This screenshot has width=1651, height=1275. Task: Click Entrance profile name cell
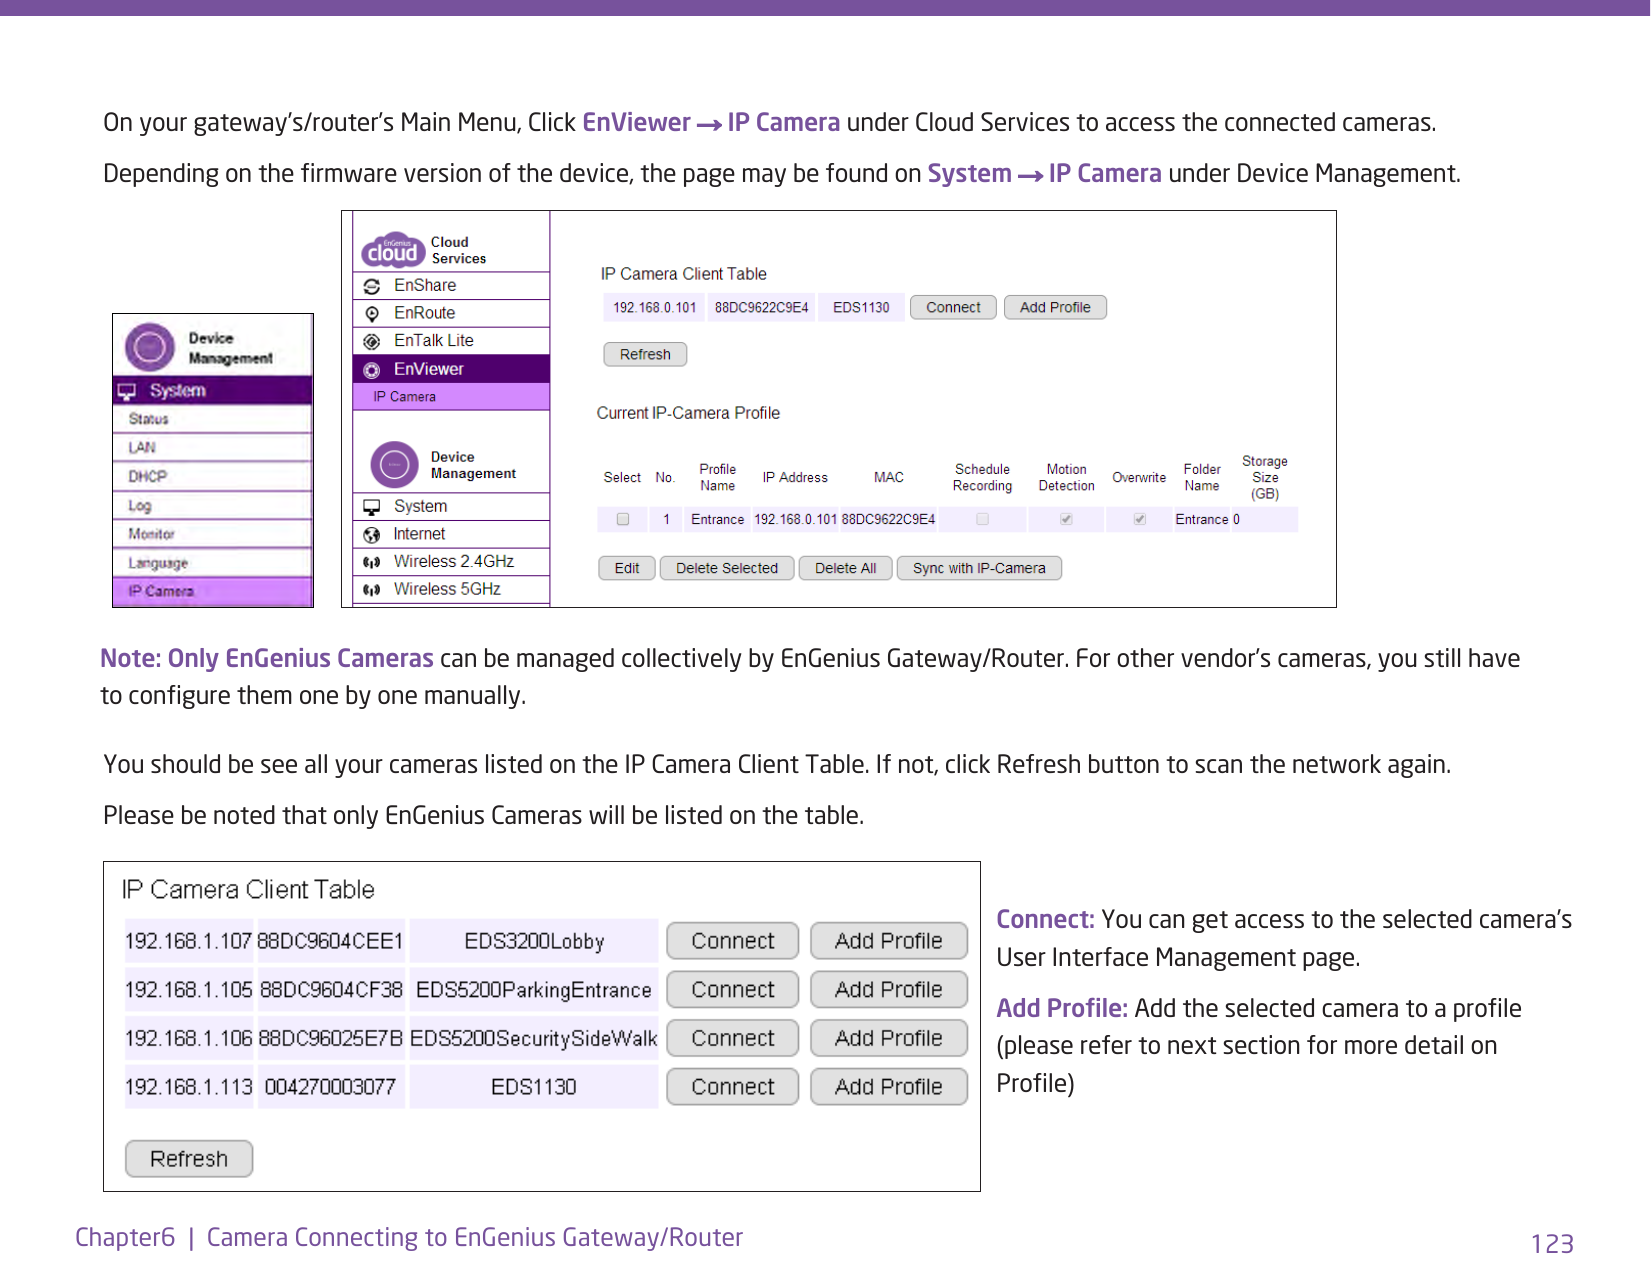point(717,519)
